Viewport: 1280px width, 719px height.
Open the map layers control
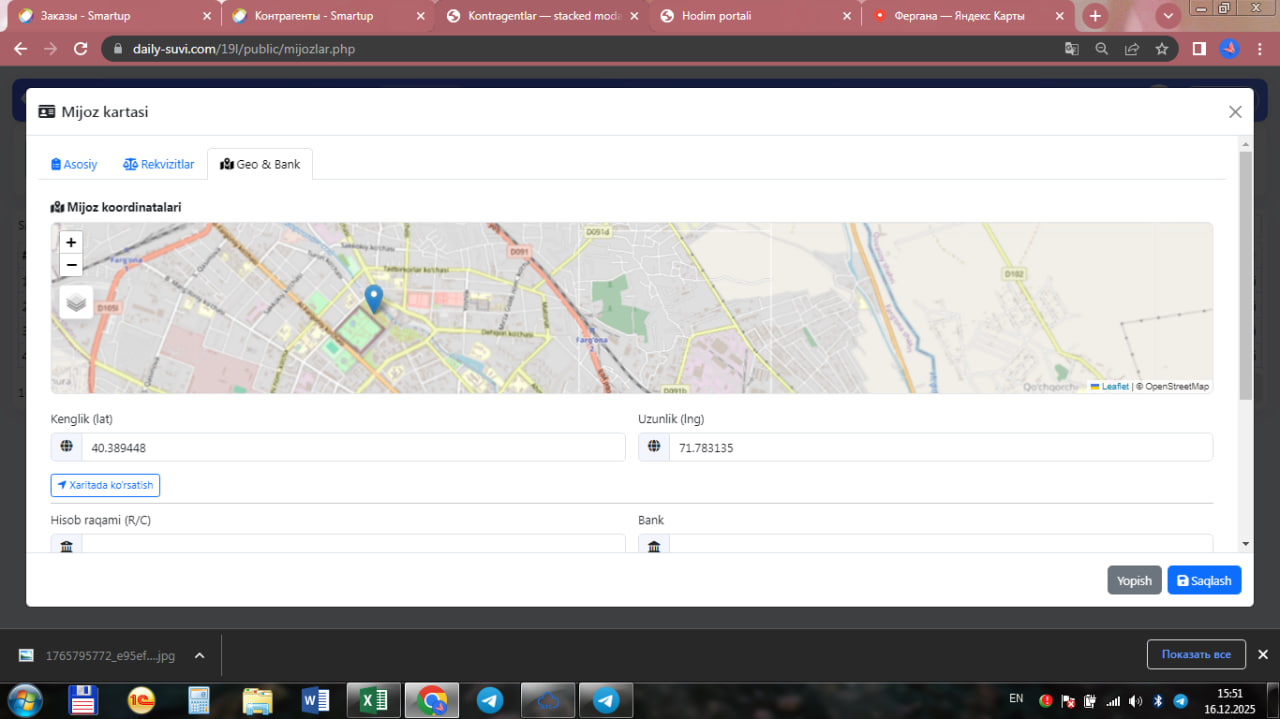77,302
